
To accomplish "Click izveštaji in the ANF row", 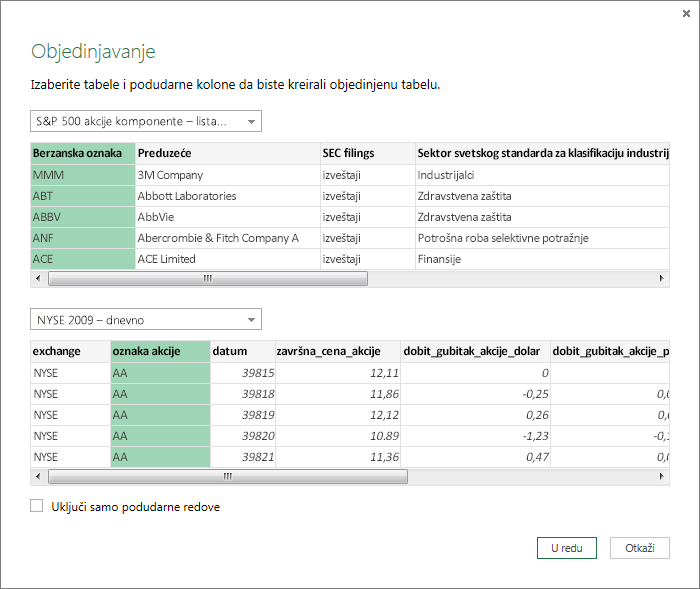I will tap(368, 238).
